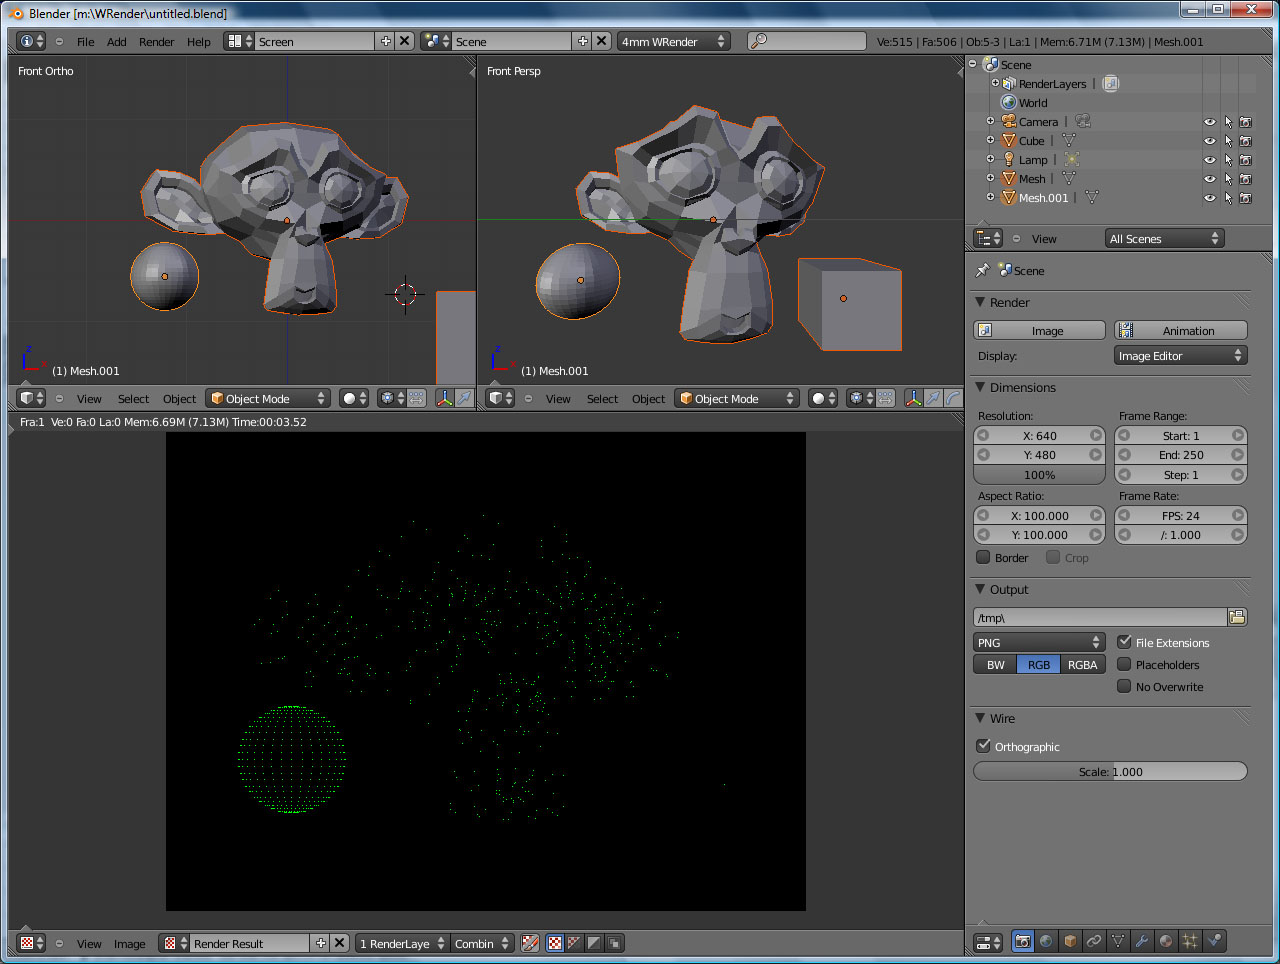Toggle Camera visibility eye icon
Screen dimensions: 1280x964
click(x=1210, y=122)
